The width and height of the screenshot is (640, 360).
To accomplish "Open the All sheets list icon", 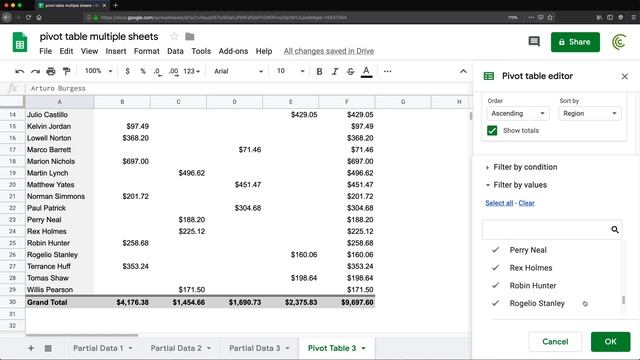I will pyautogui.click(x=48, y=348).
